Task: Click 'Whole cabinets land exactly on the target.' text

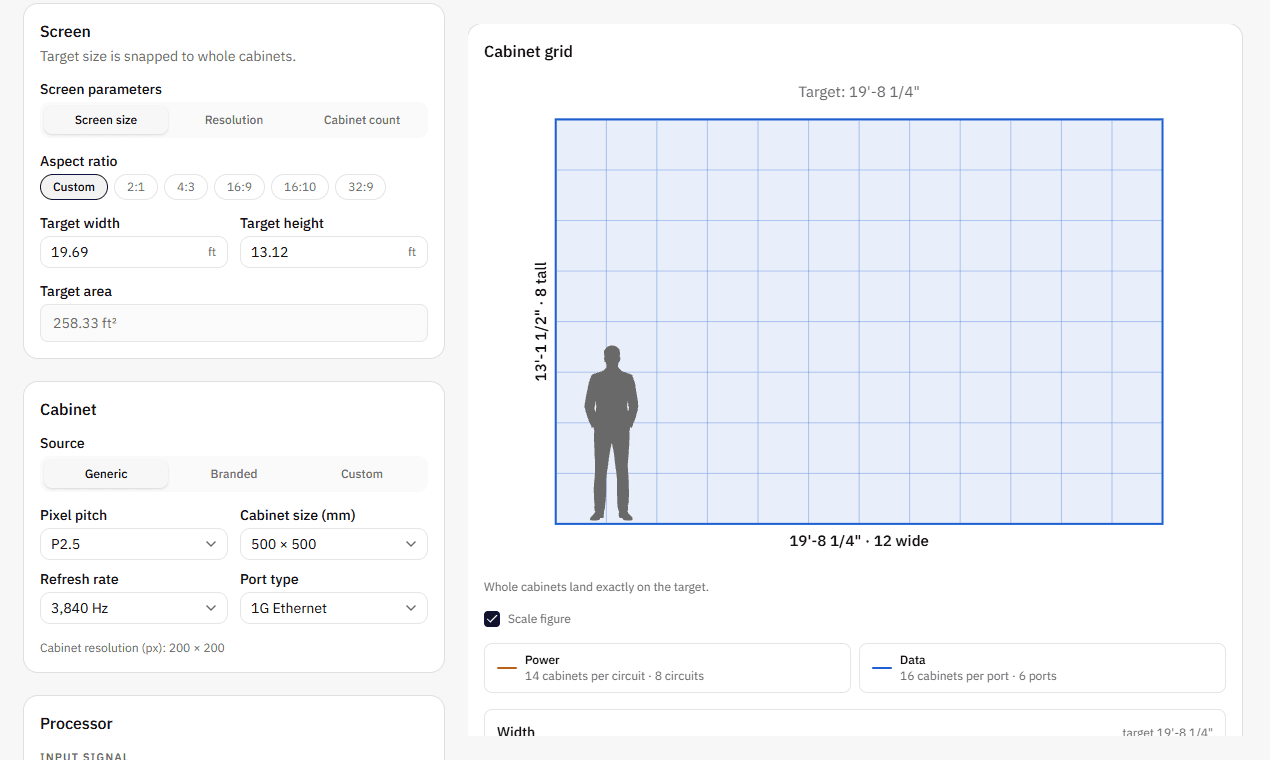Action: click(x=596, y=587)
